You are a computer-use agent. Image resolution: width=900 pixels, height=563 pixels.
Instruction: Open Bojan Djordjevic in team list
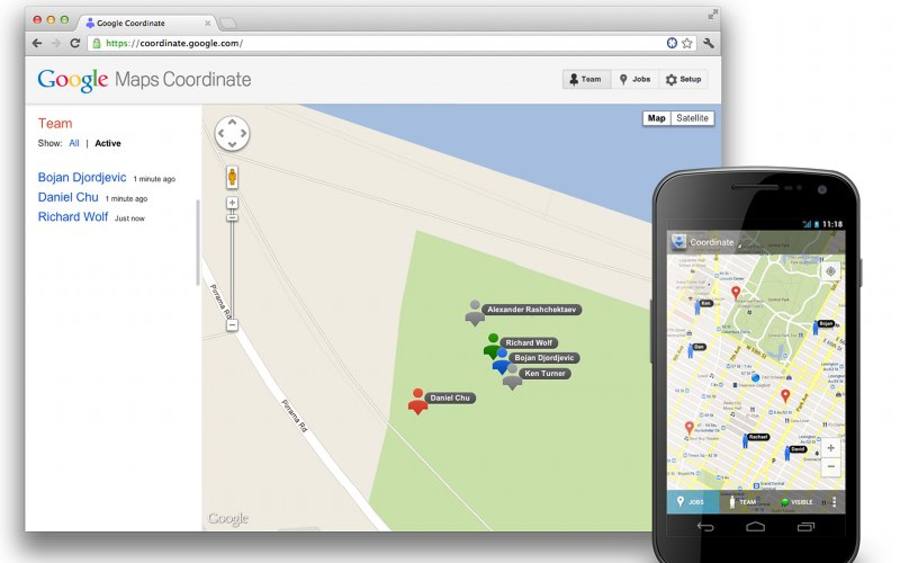click(x=82, y=177)
